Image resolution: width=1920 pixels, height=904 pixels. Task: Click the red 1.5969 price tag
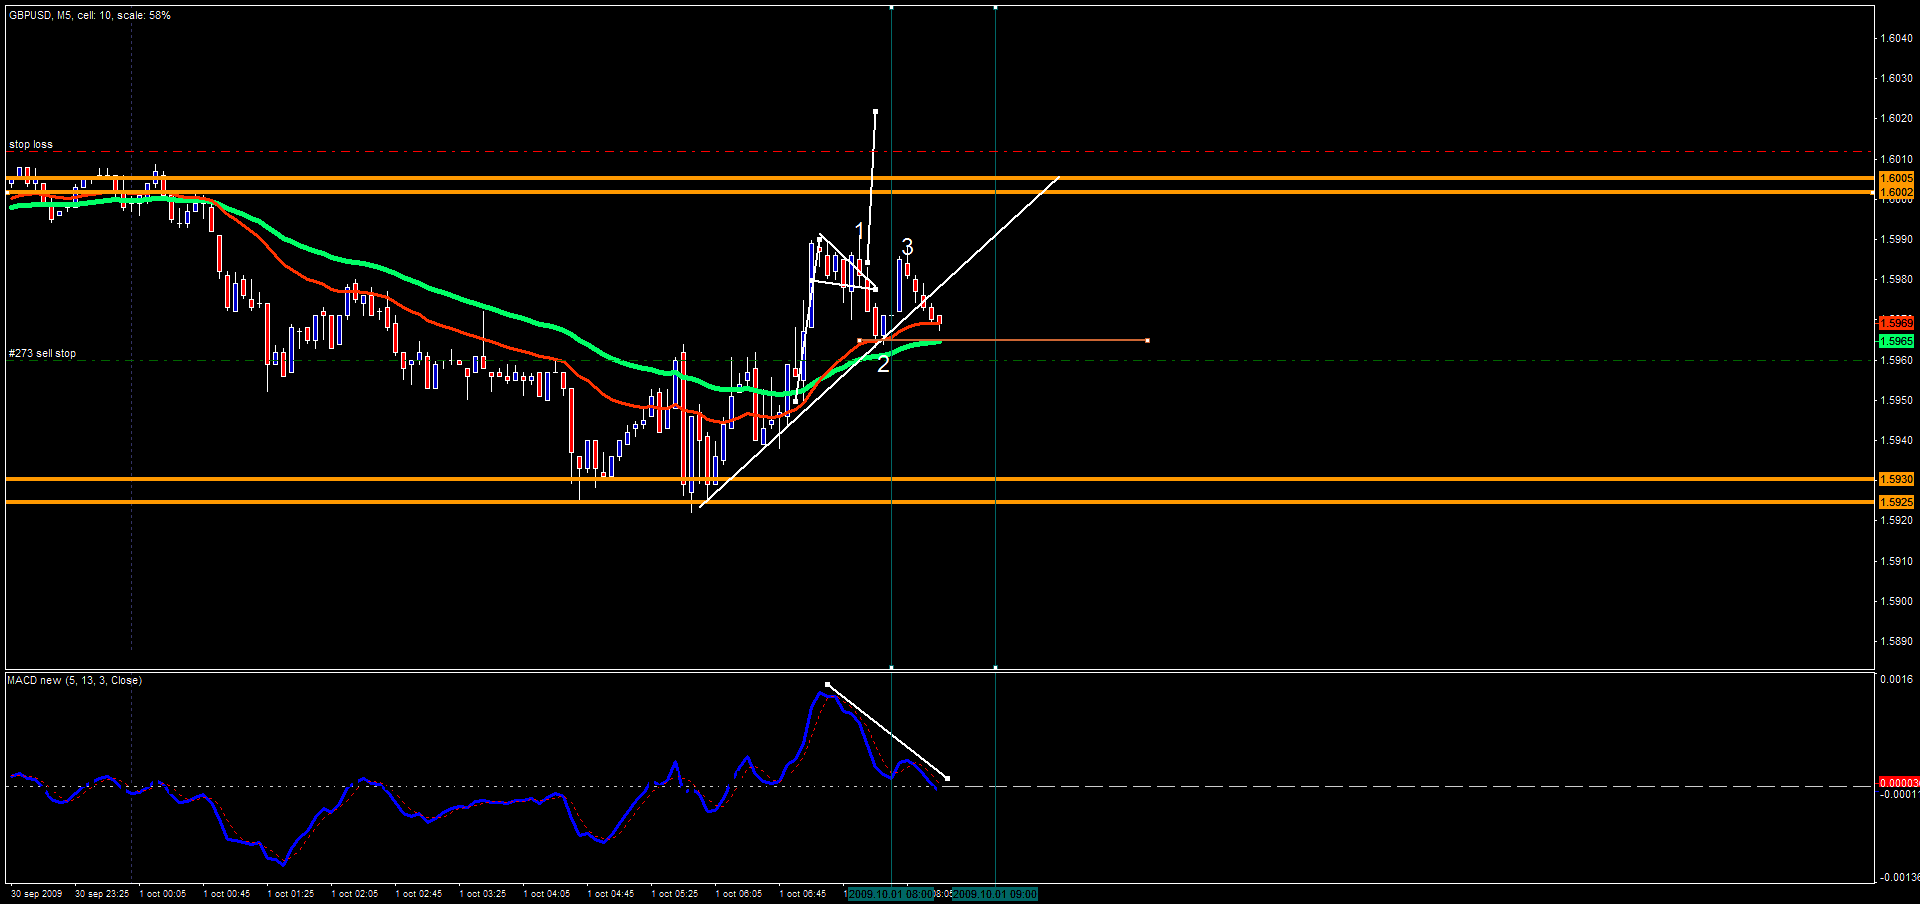(x=1896, y=322)
